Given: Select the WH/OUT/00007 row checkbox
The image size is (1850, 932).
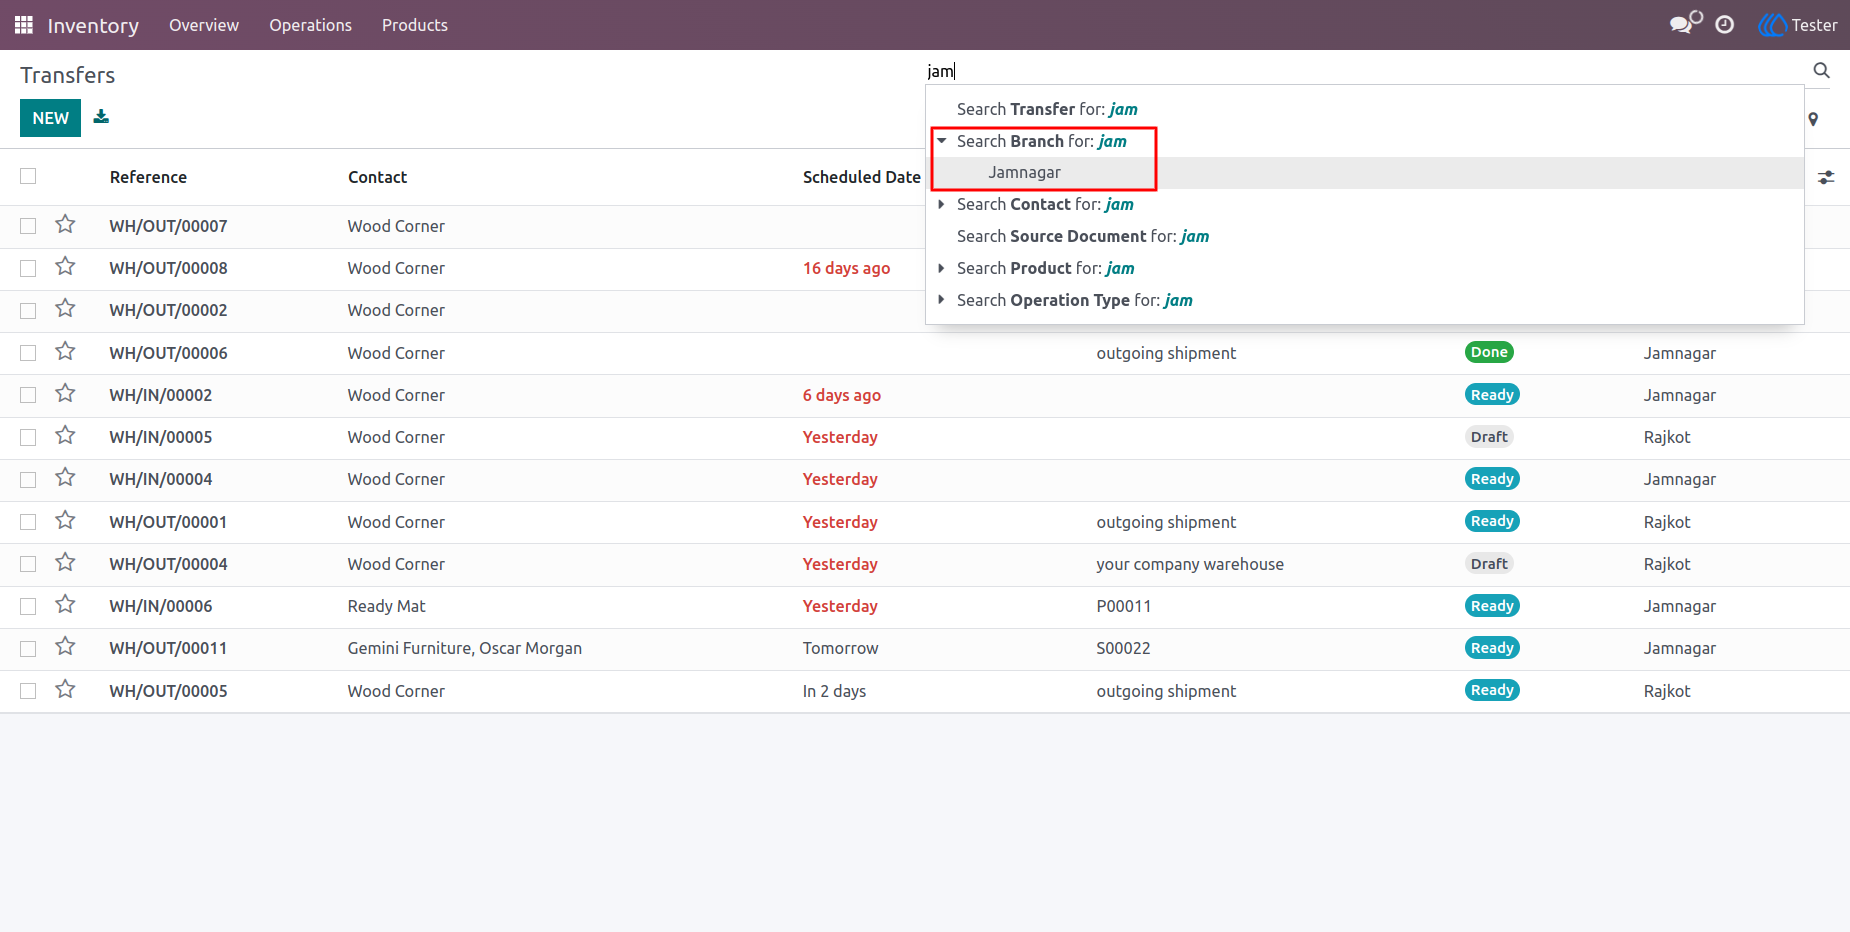Looking at the screenshot, I should 28,226.
